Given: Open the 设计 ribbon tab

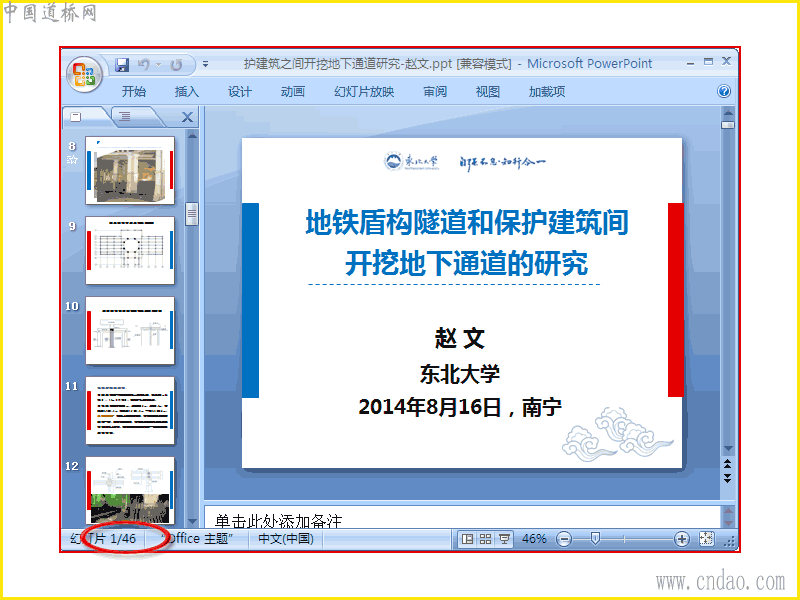Looking at the screenshot, I should [240, 92].
